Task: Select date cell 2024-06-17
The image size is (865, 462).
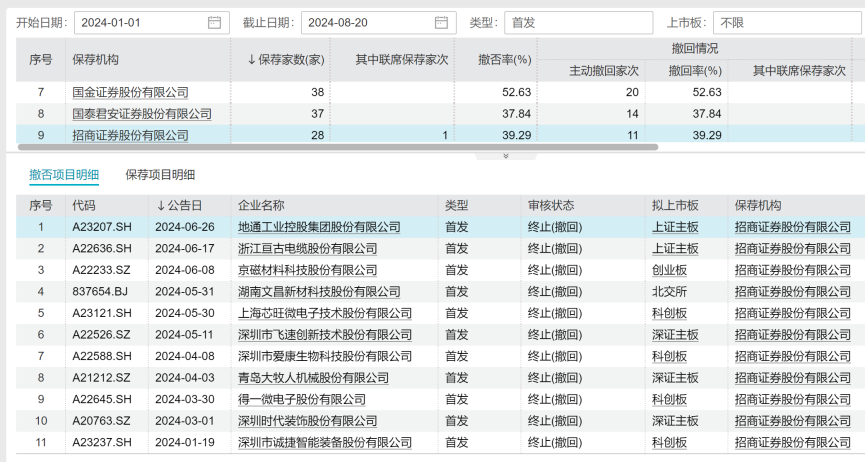Action: pyautogui.click(x=185, y=248)
